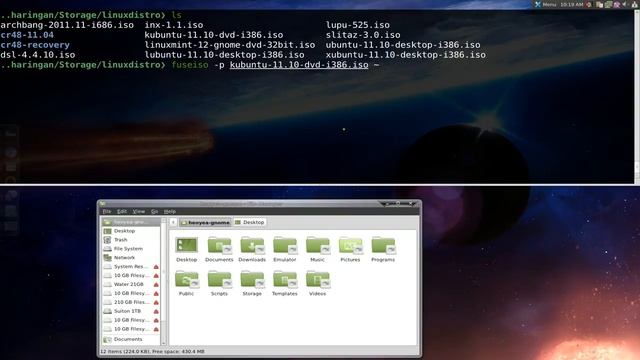Click the home folder path bar button
The height and width of the screenshot is (360, 640).
205,222
